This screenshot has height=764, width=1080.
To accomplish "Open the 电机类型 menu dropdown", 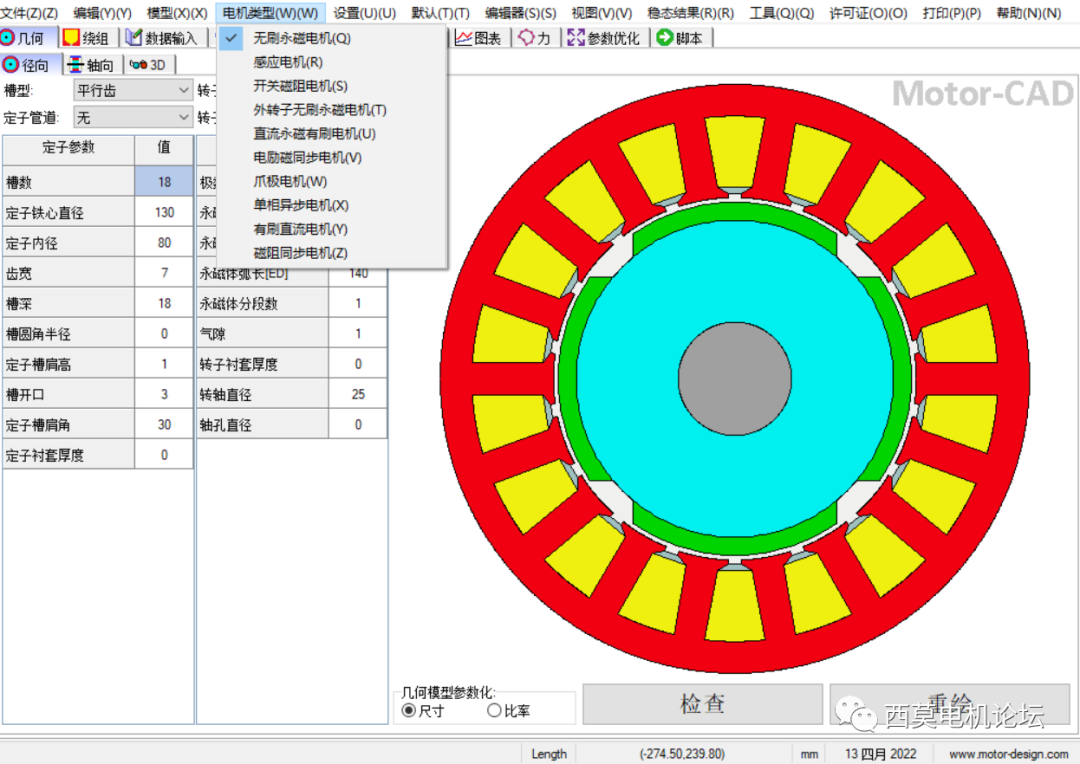I will (x=269, y=12).
